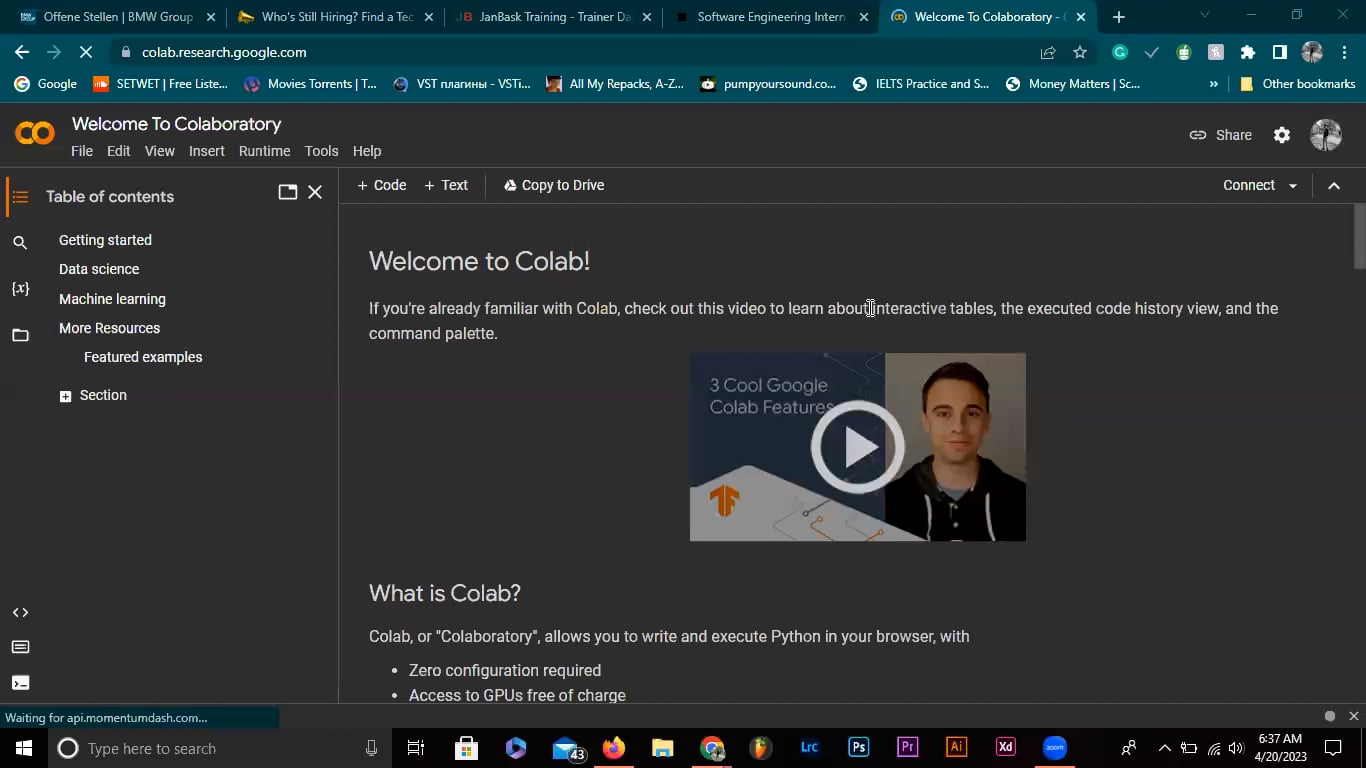Close the Table of contents panel
The width and height of the screenshot is (1366, 768).
(x=315, y=192)
